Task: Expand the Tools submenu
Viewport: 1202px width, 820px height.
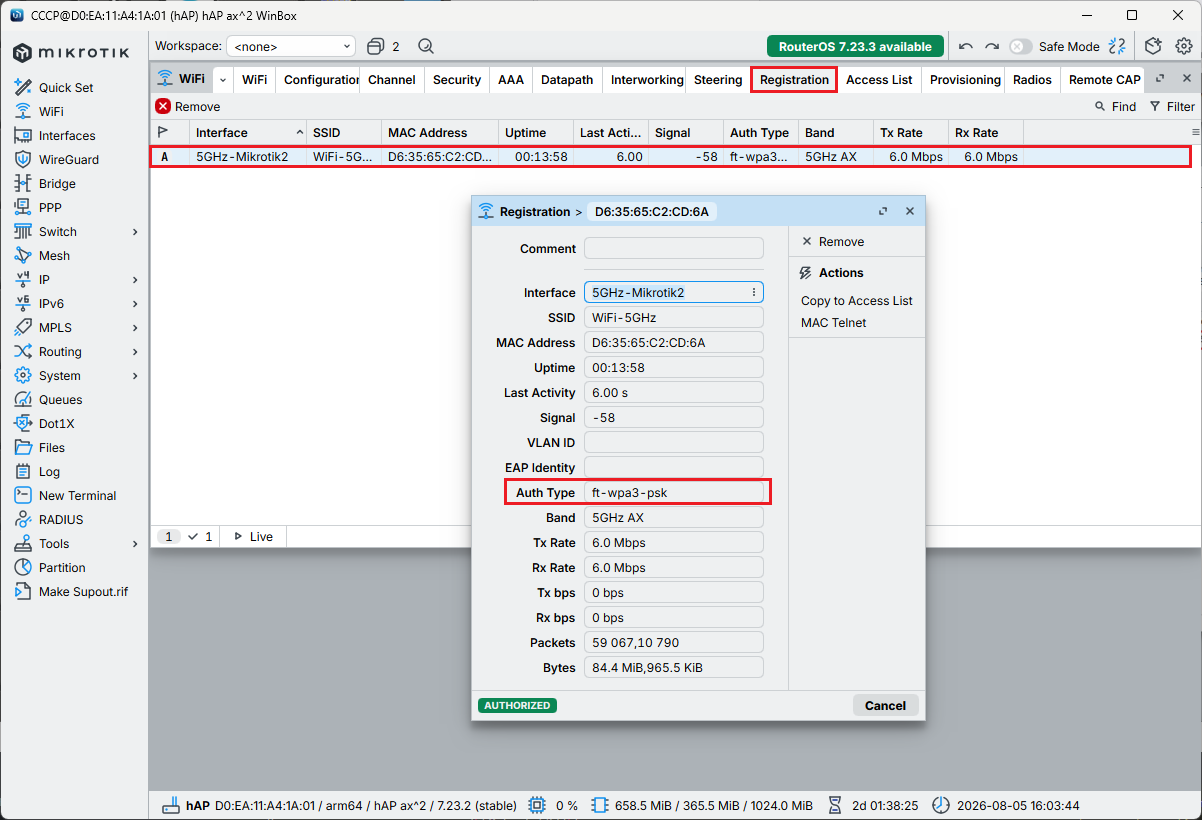Action: click(135, 543)
